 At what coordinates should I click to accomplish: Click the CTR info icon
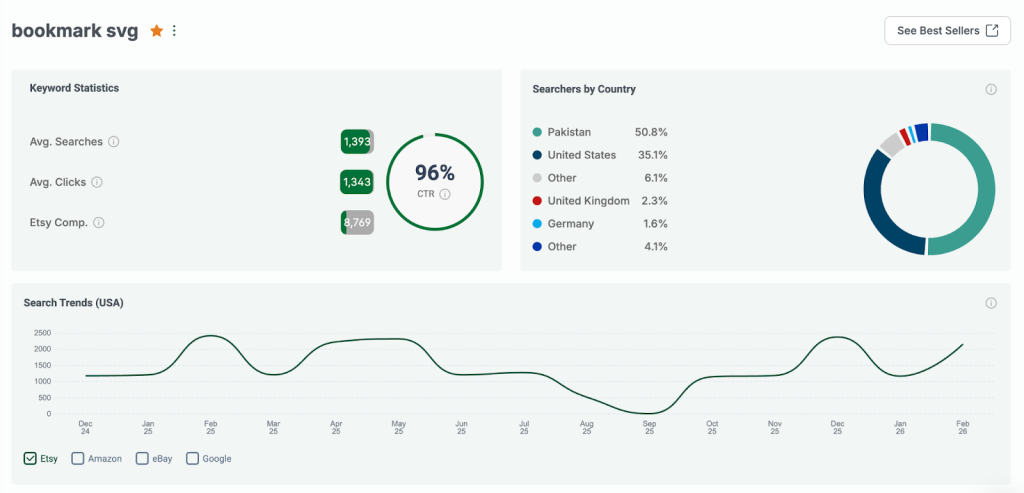(x=445, y=194)
